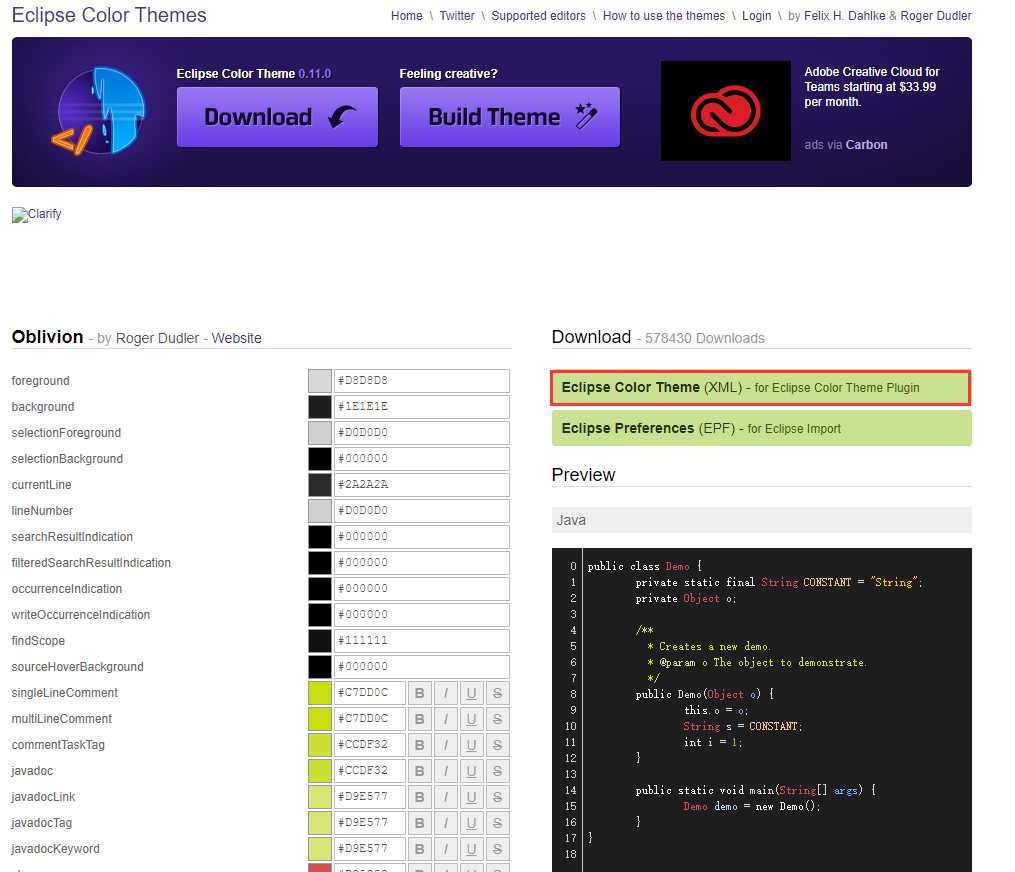Download Eclipse Color Theme XML
Screen dimensions: 1015x872
click(761, 388)
